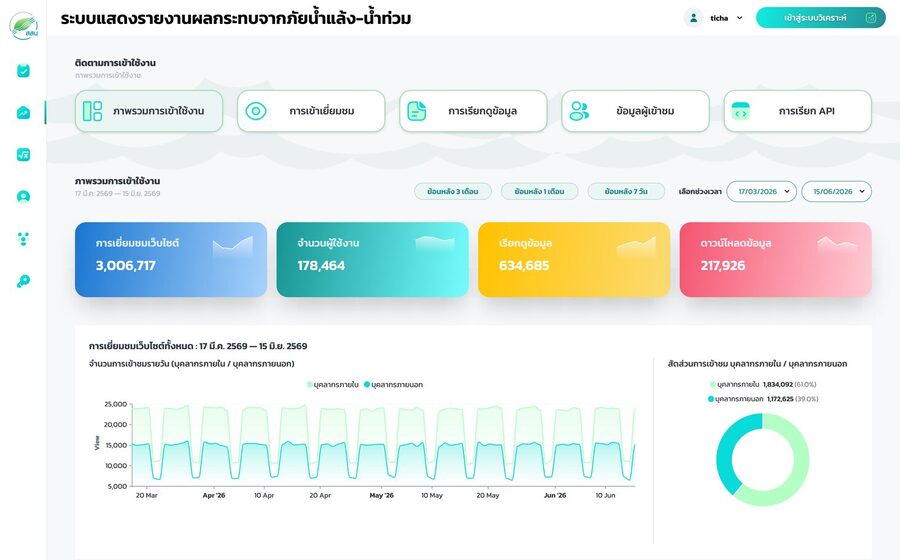Image resolution: width=900 pixels, height=560 pixels.
Task: Click the key icon in sidebar
Action: click(23, 281)
